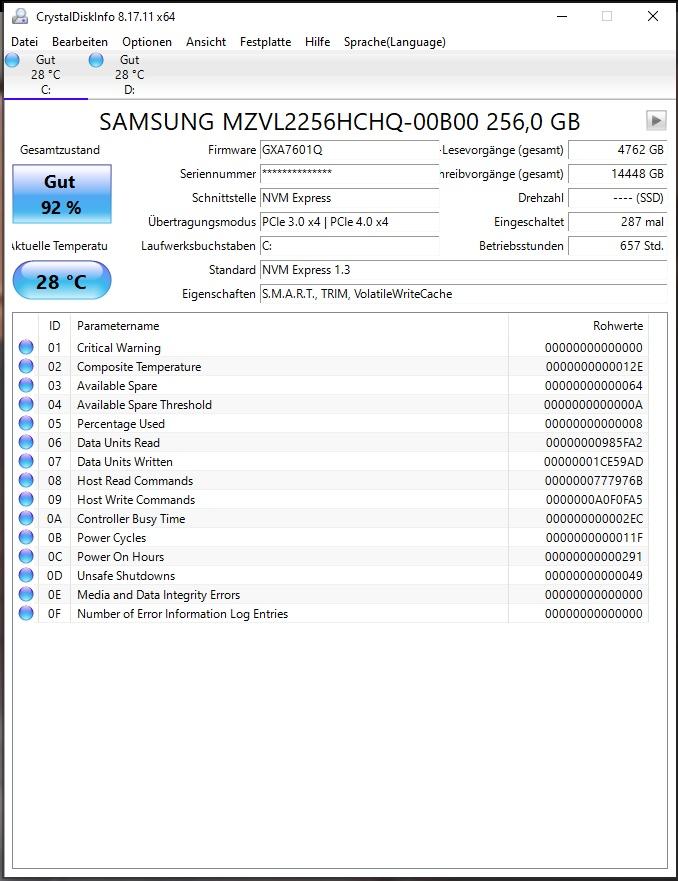
Task: Click the status orb for Media and Data Integrity Errors
Action: 26,594
